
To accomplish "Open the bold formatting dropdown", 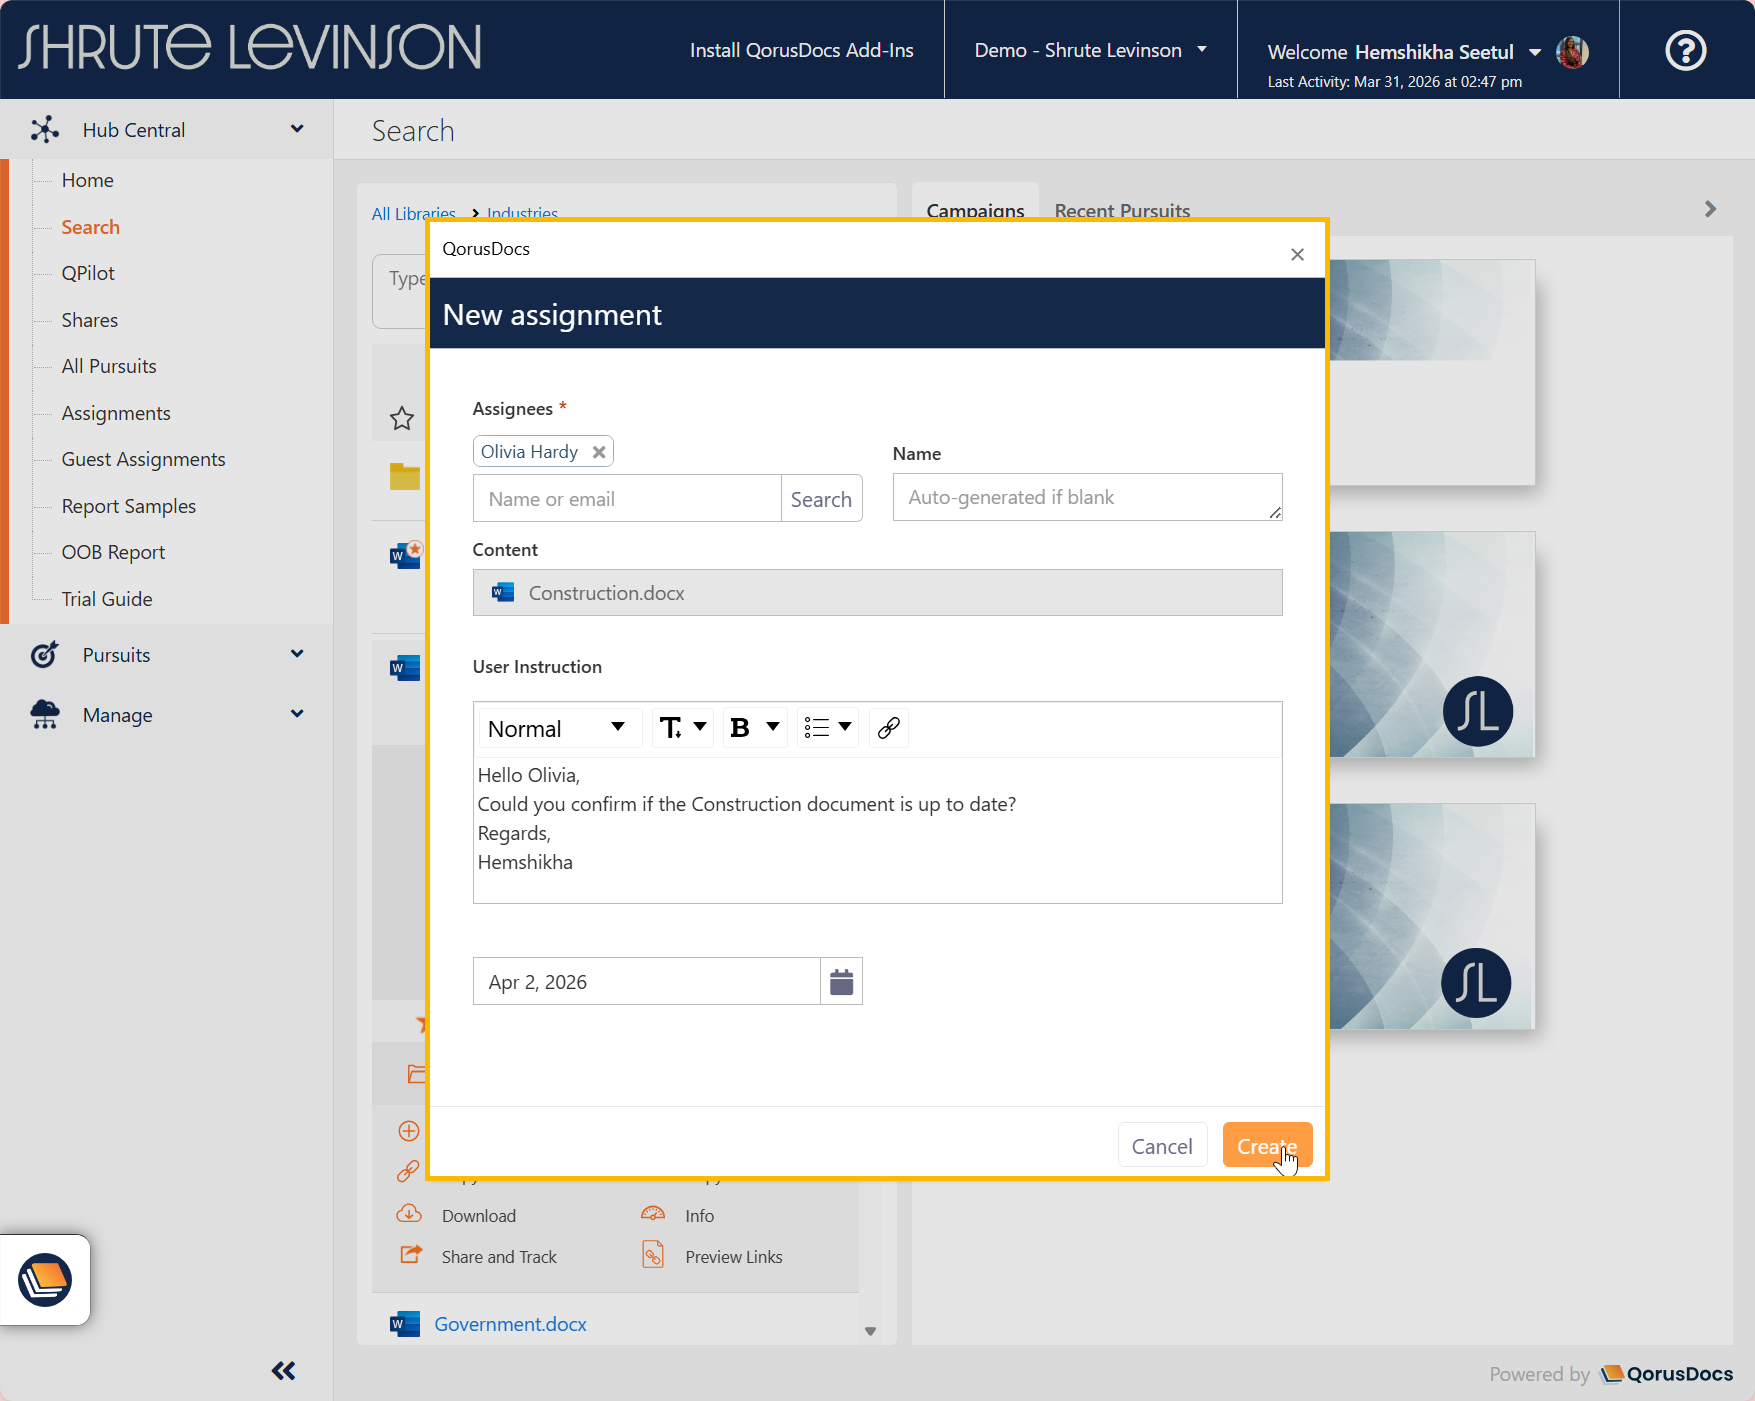I will (754, 728).
